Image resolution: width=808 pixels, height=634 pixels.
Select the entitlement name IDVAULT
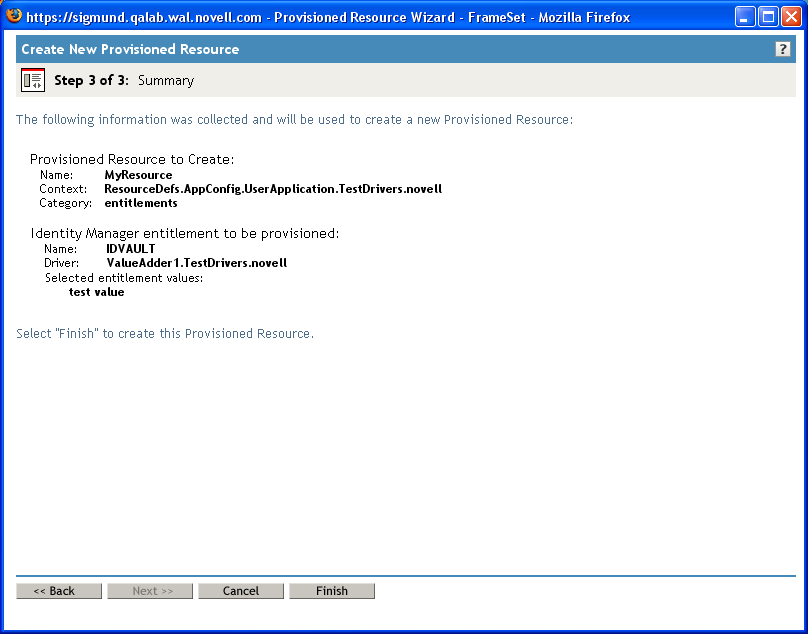click(130, 249)
